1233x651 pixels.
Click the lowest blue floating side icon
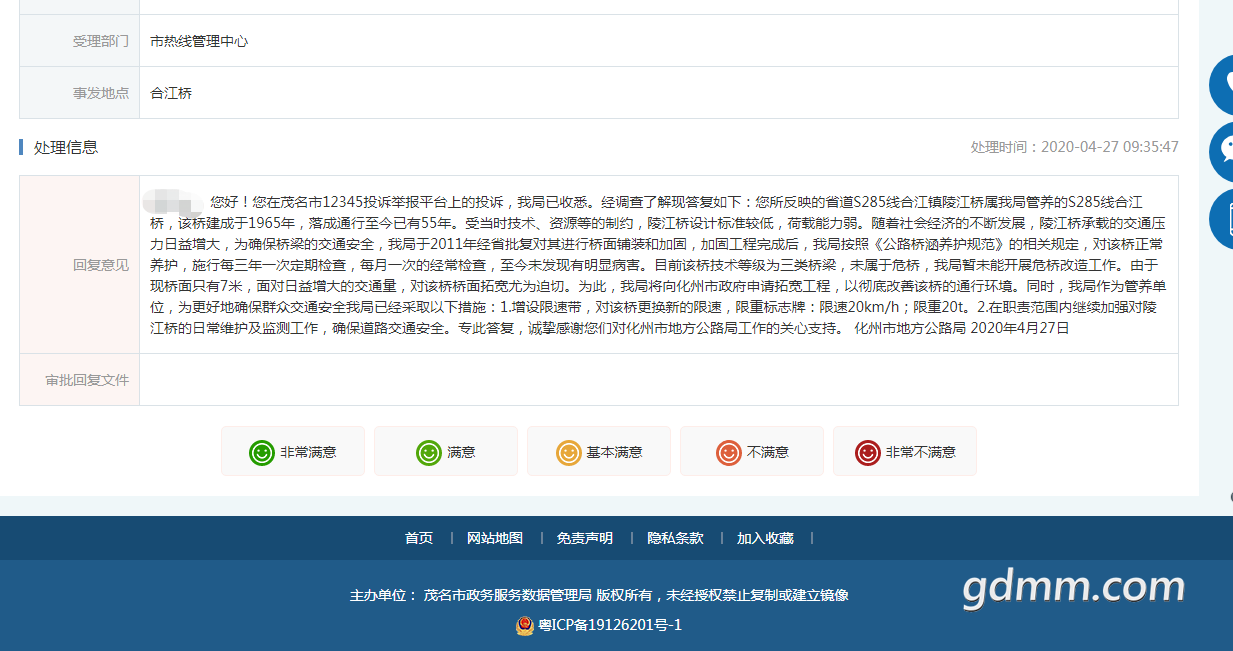[x=1222, y=218]
